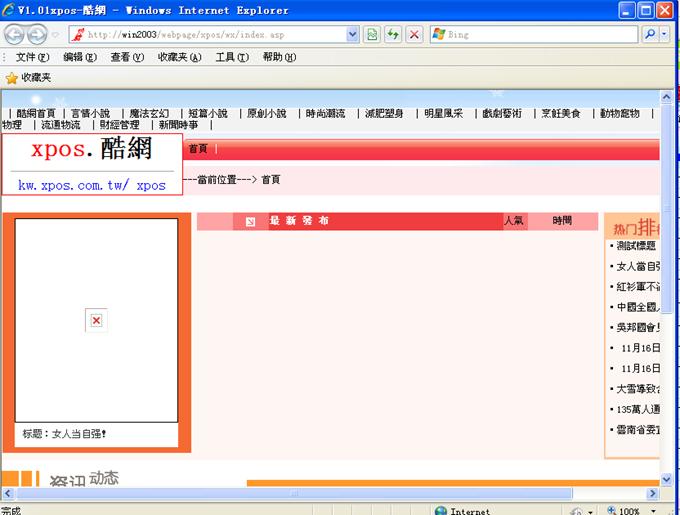Click the Bing search magnifier button

[649, 34]
